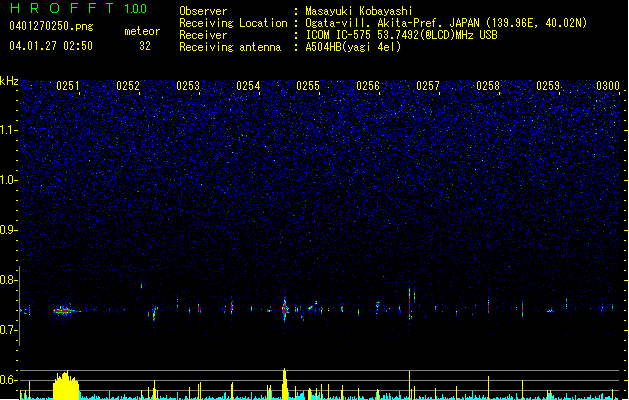Click the 0254 time axis marker

point(248,86)
